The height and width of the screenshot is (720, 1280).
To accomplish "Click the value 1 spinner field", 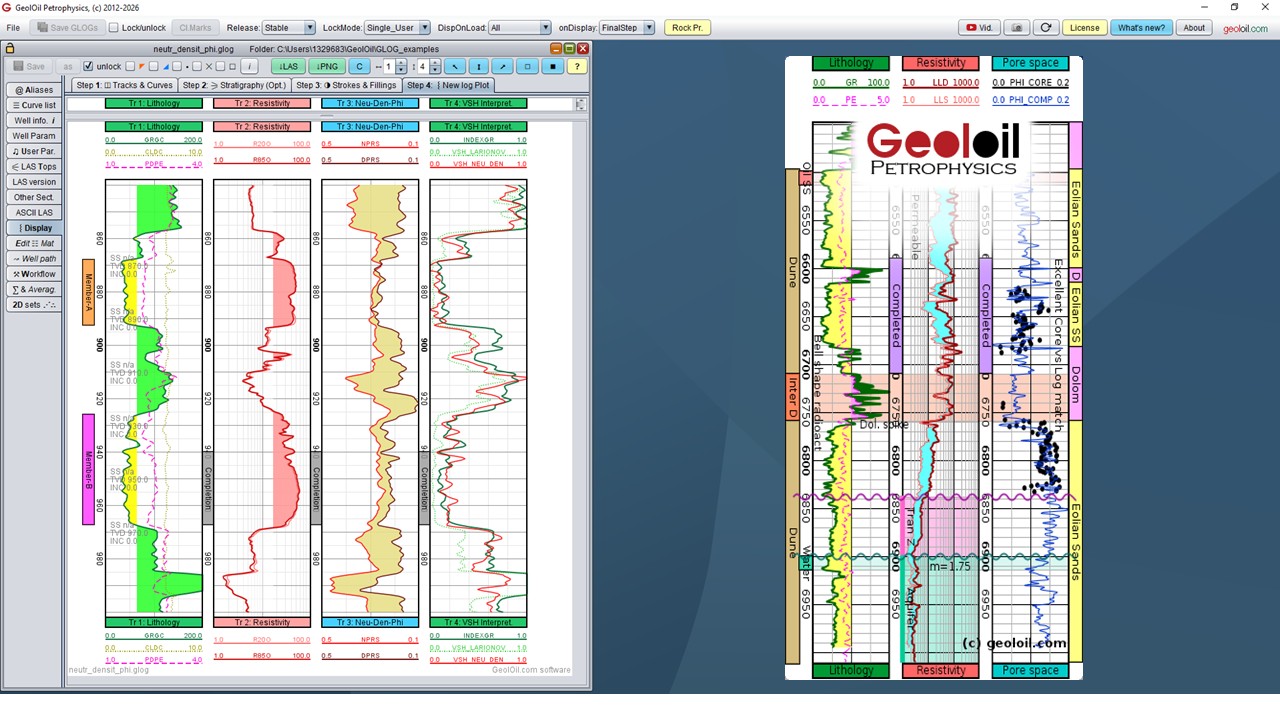I will coord(389,67).
